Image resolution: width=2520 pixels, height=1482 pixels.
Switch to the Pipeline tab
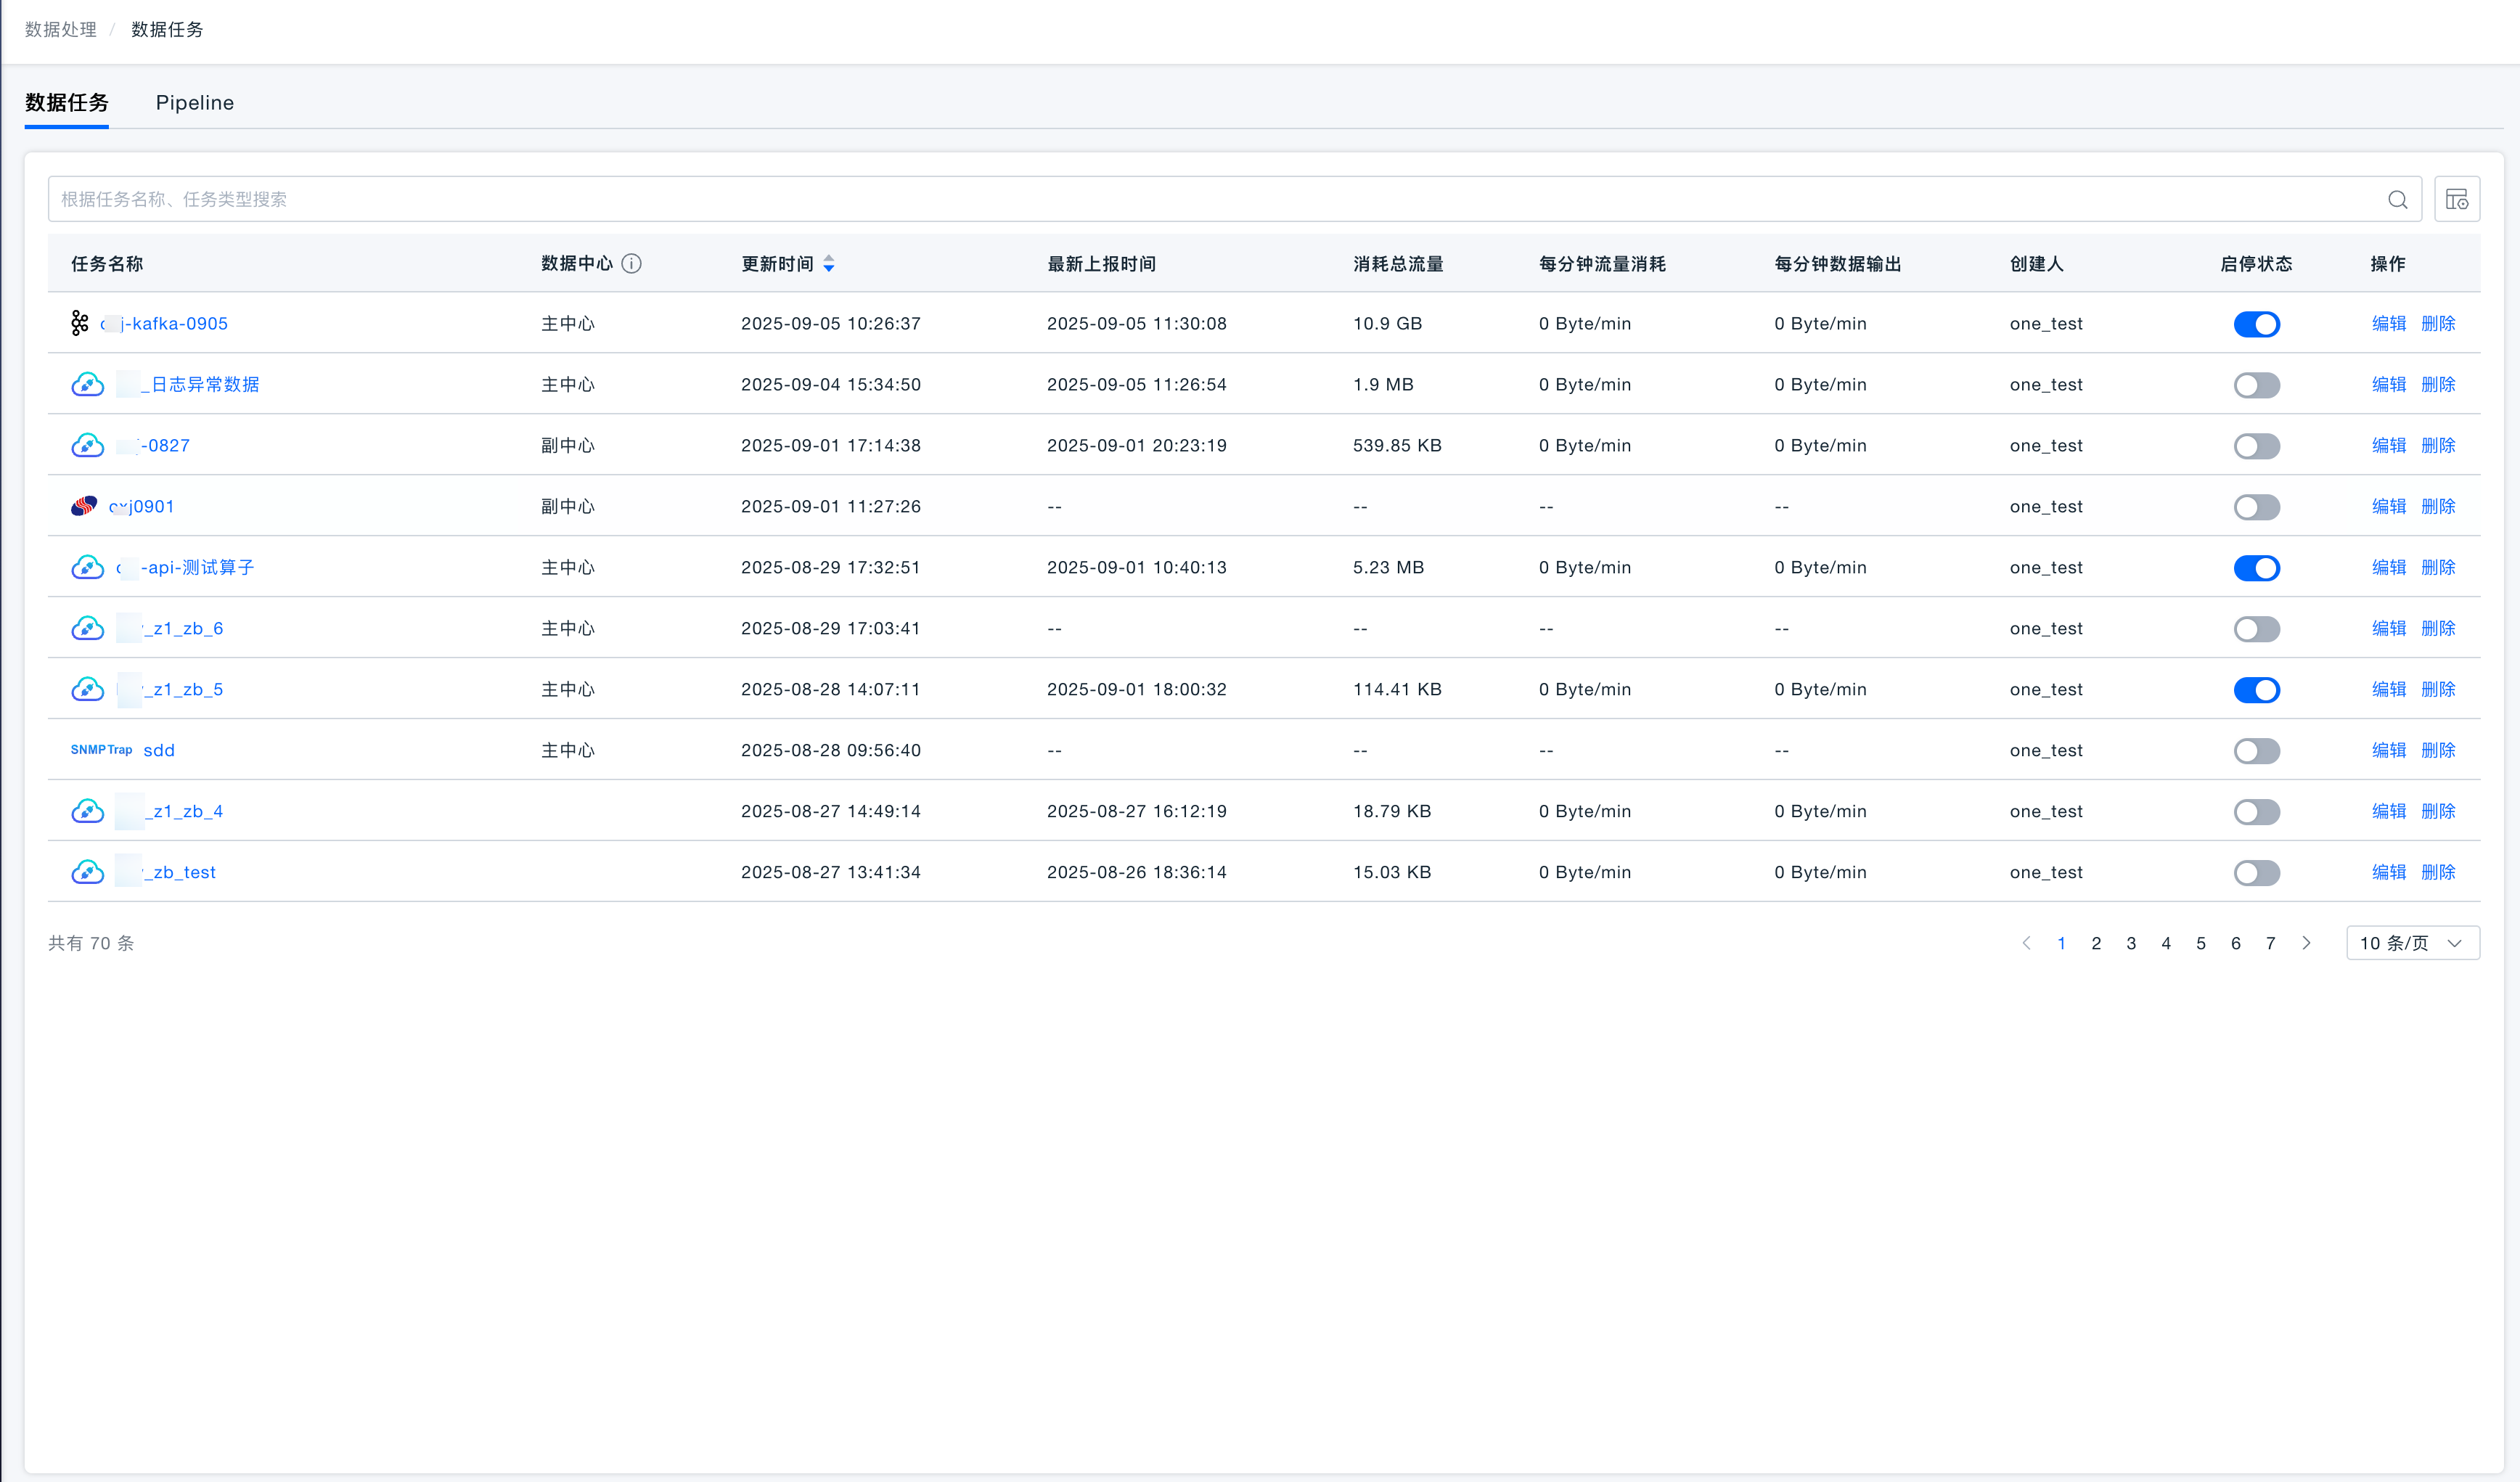tap(194, 103)
